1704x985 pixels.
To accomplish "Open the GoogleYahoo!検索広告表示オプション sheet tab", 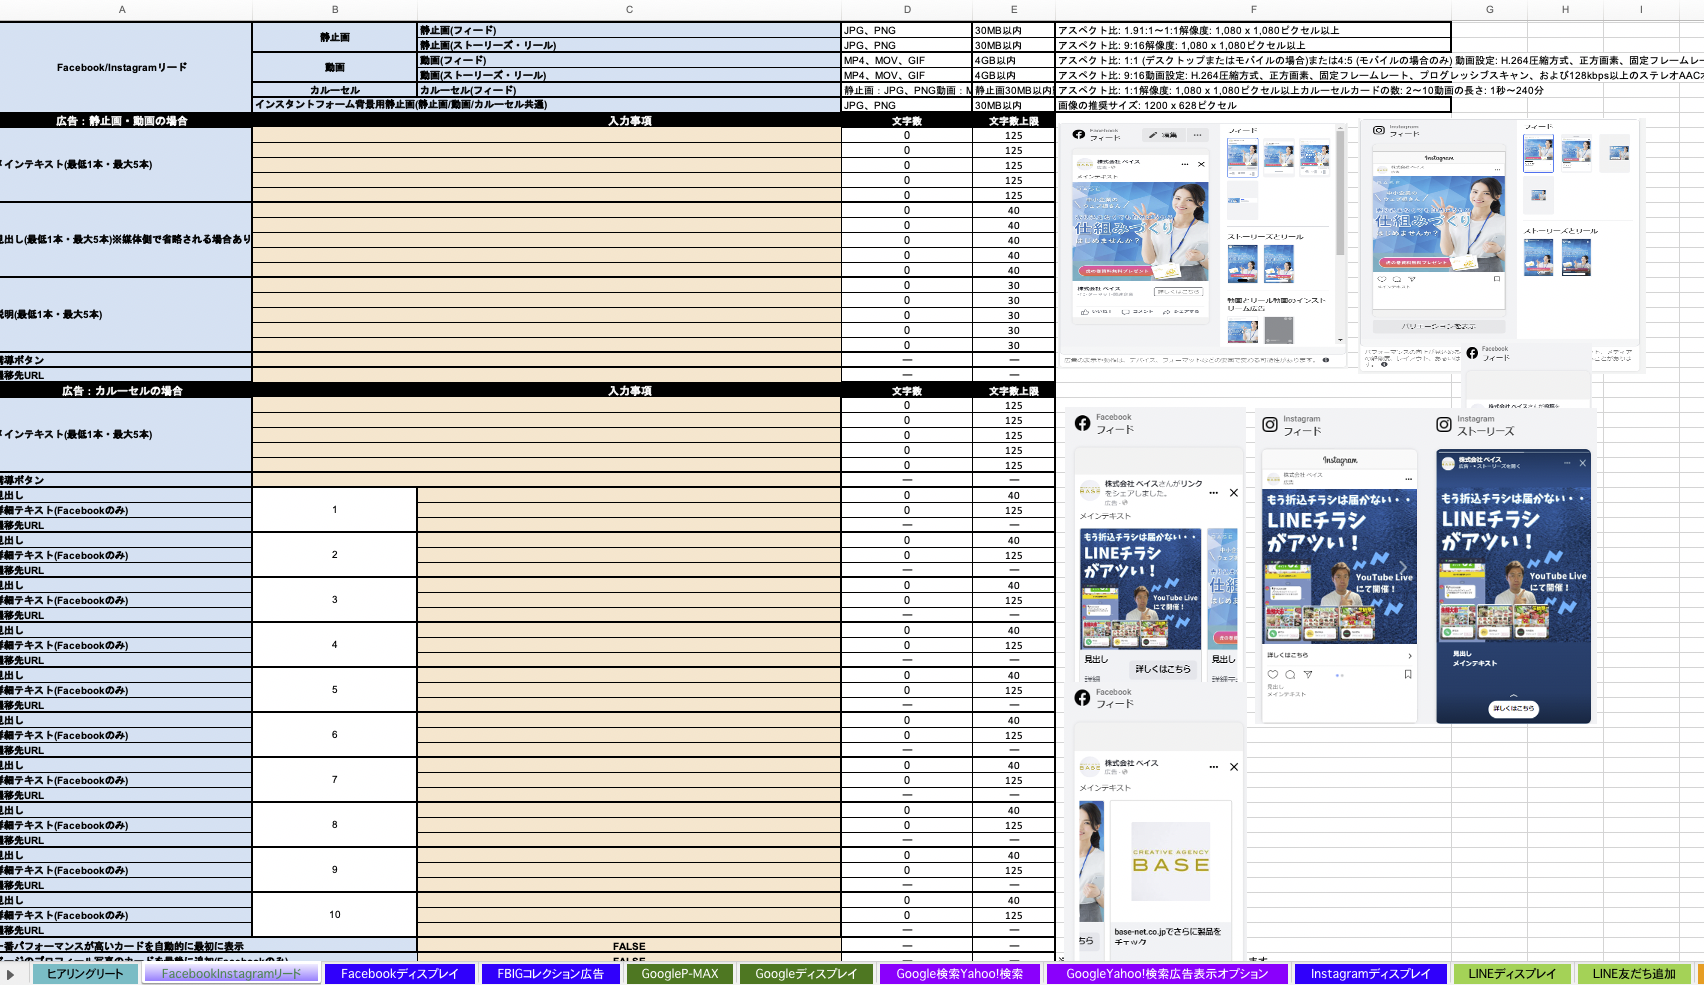I will click(1167, 974).
